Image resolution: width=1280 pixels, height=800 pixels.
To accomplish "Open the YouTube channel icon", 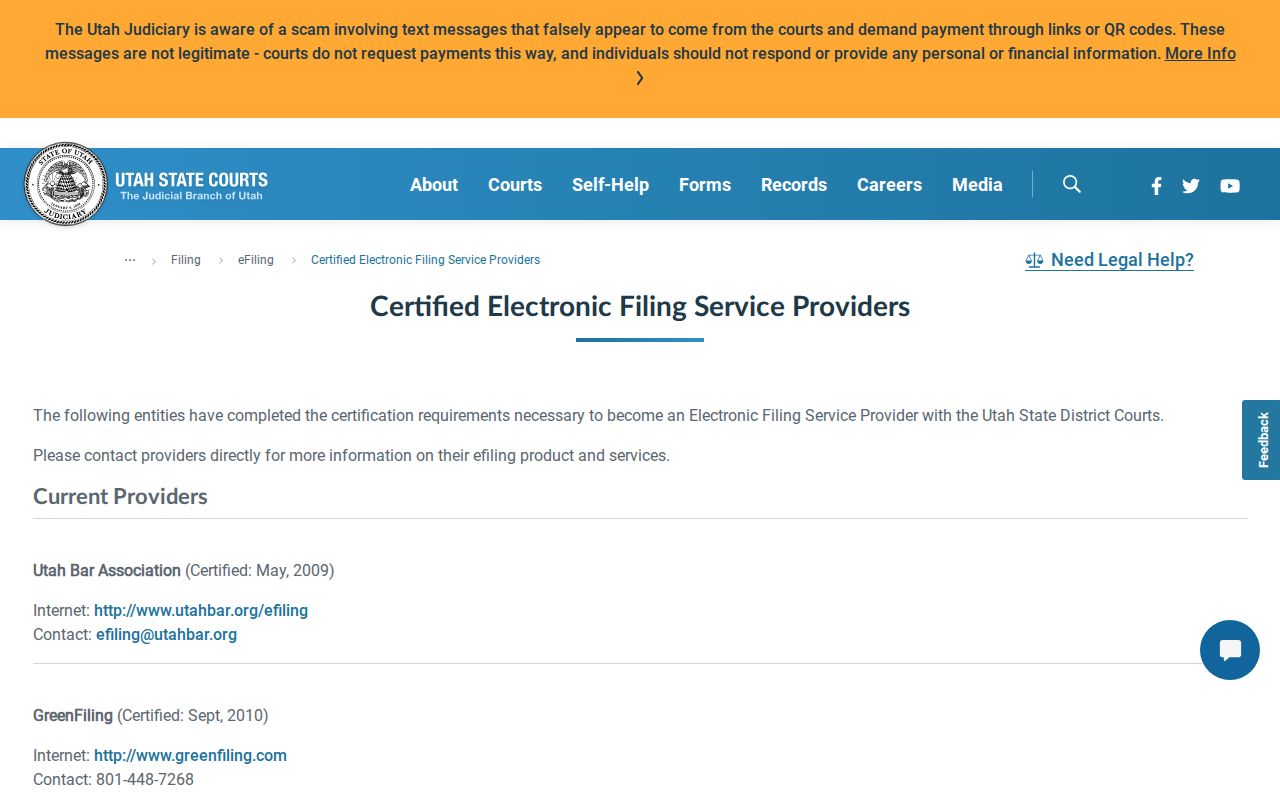I will [1230, 185].
